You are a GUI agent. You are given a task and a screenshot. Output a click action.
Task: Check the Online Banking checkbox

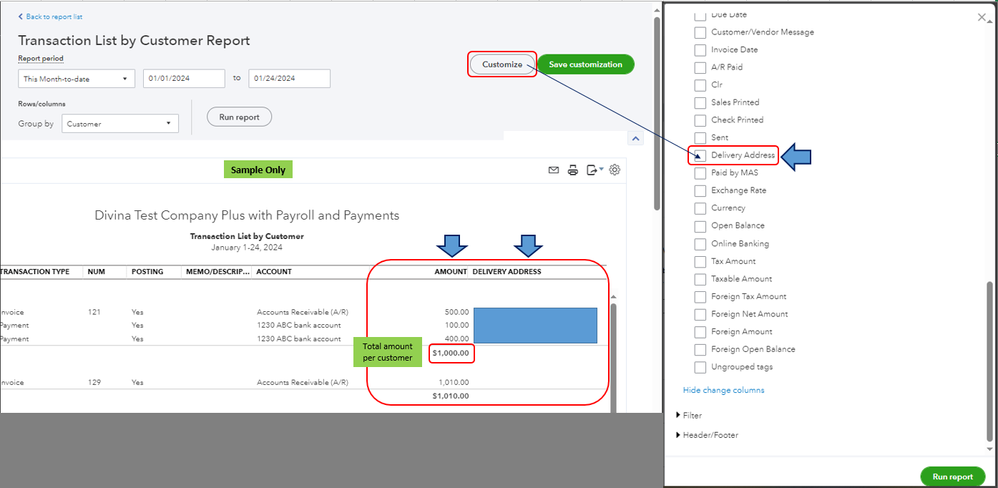(x=700, y=244)
